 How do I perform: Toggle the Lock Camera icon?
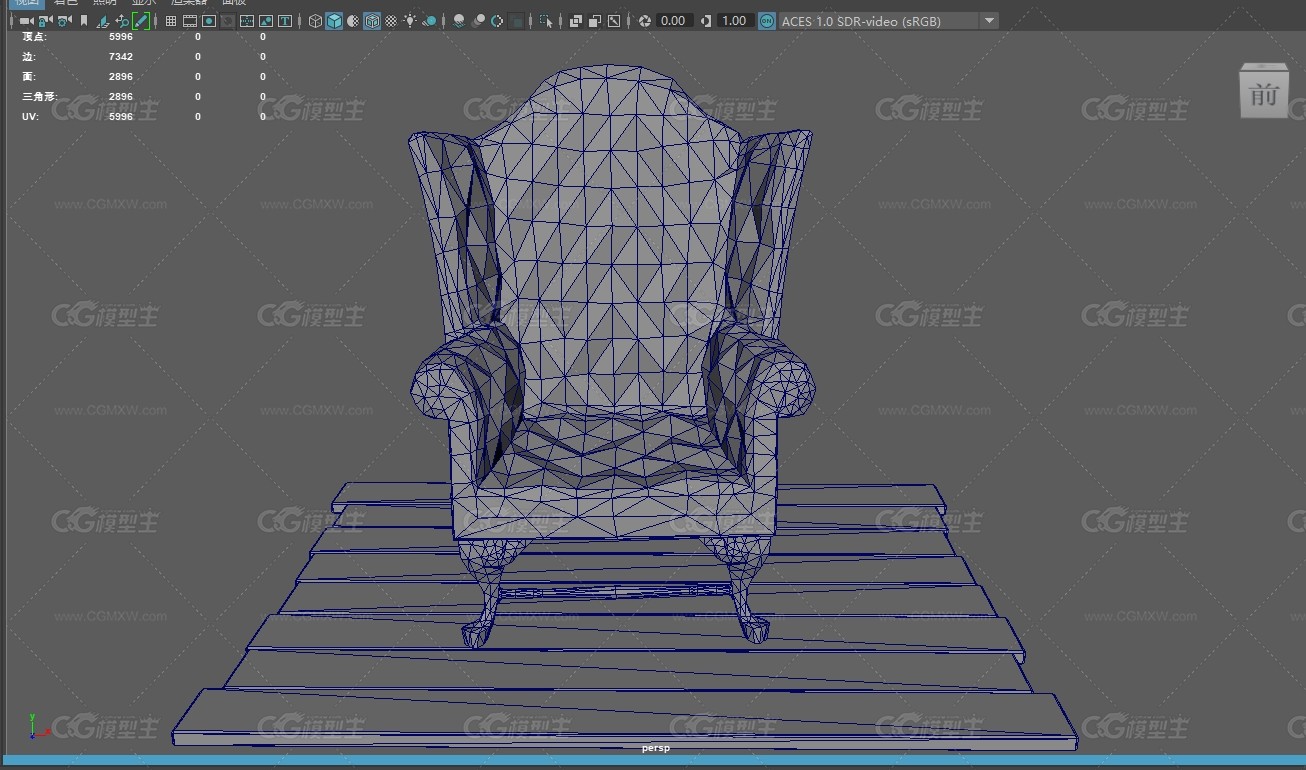[x=45, y=20]
